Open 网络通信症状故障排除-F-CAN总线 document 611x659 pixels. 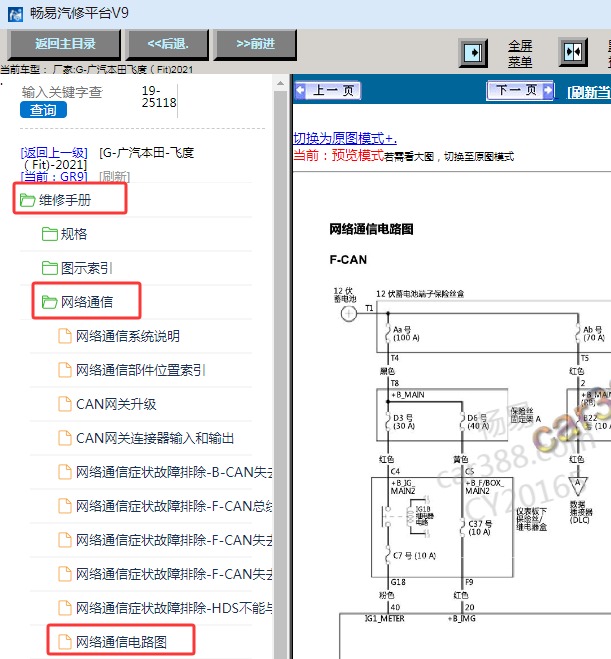(x=174, y=506)
